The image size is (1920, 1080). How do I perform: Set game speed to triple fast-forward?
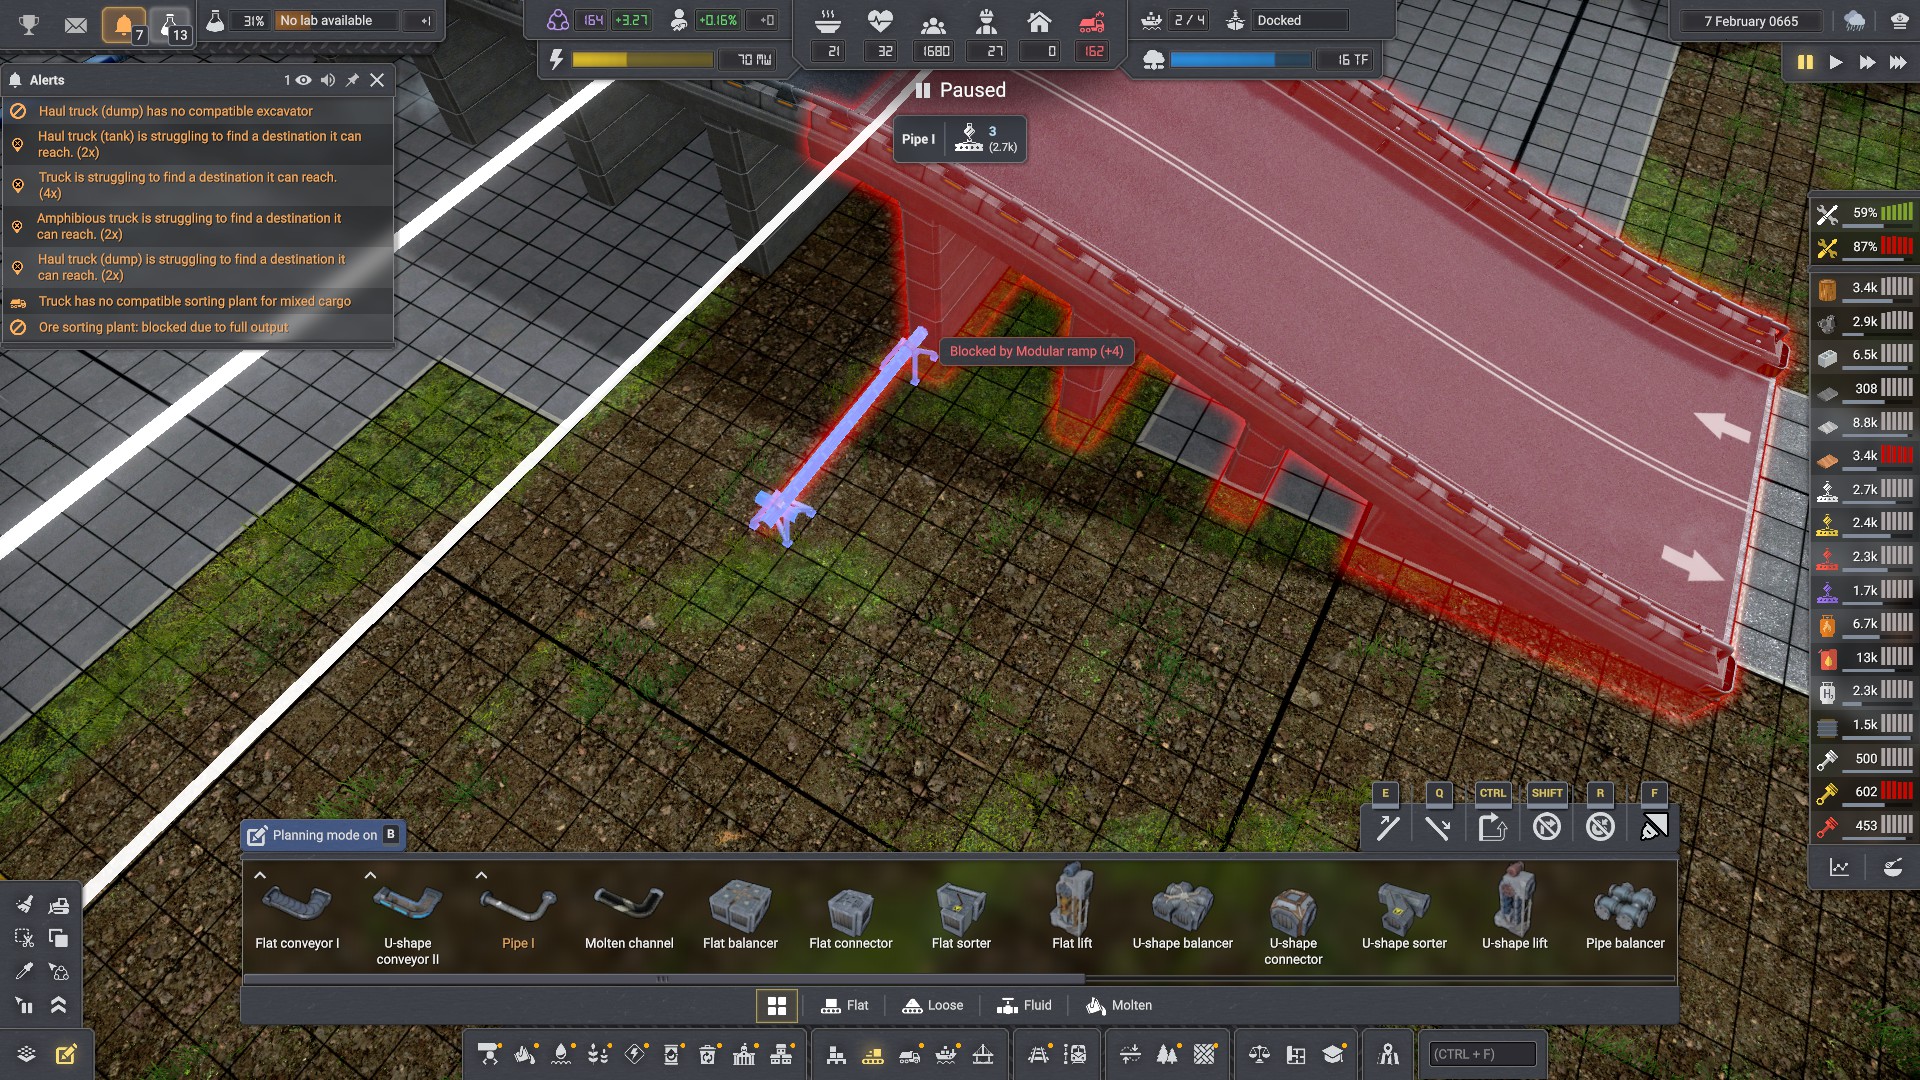click(1898, 62)
